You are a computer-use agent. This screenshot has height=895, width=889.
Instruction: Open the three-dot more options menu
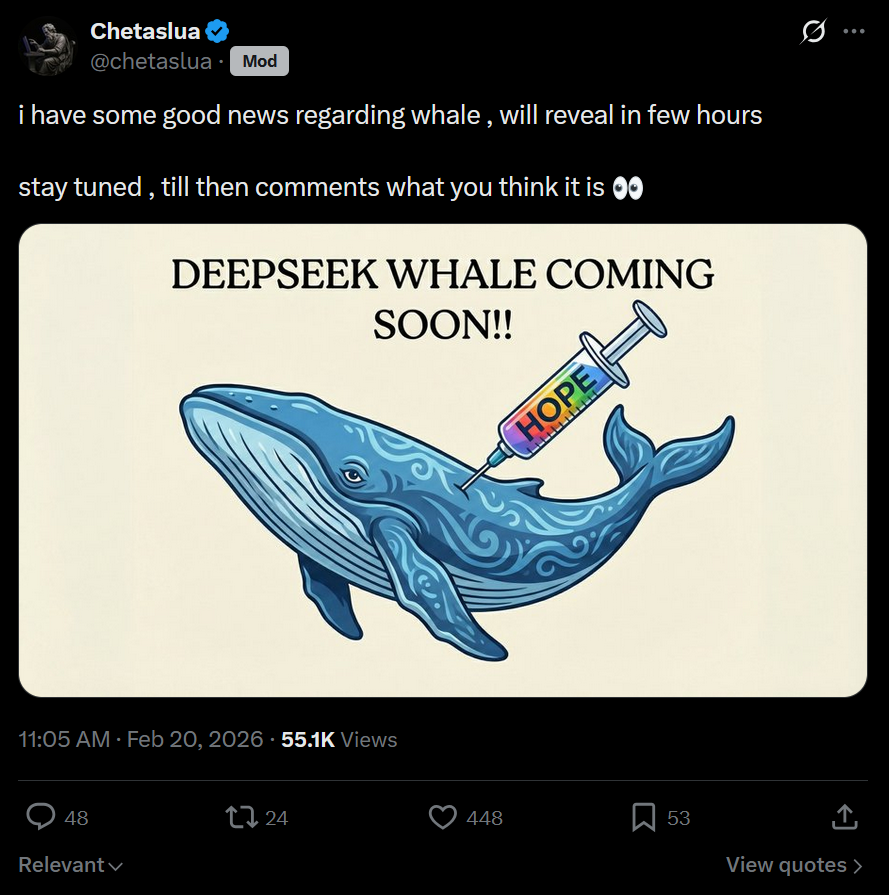[x=853, y=31]
